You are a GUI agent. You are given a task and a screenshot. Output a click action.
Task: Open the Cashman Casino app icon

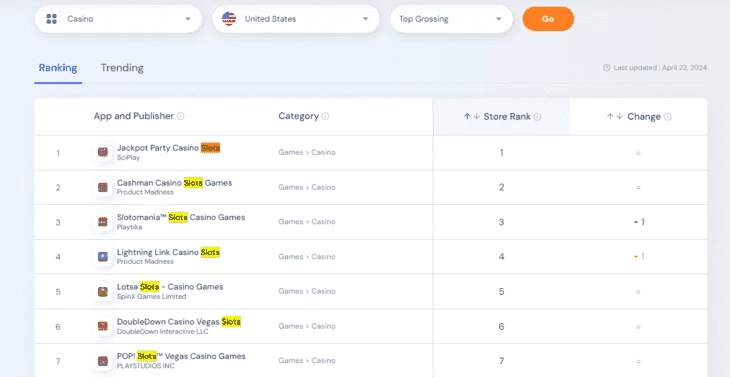pyautogui.click(x=103, y=187)
